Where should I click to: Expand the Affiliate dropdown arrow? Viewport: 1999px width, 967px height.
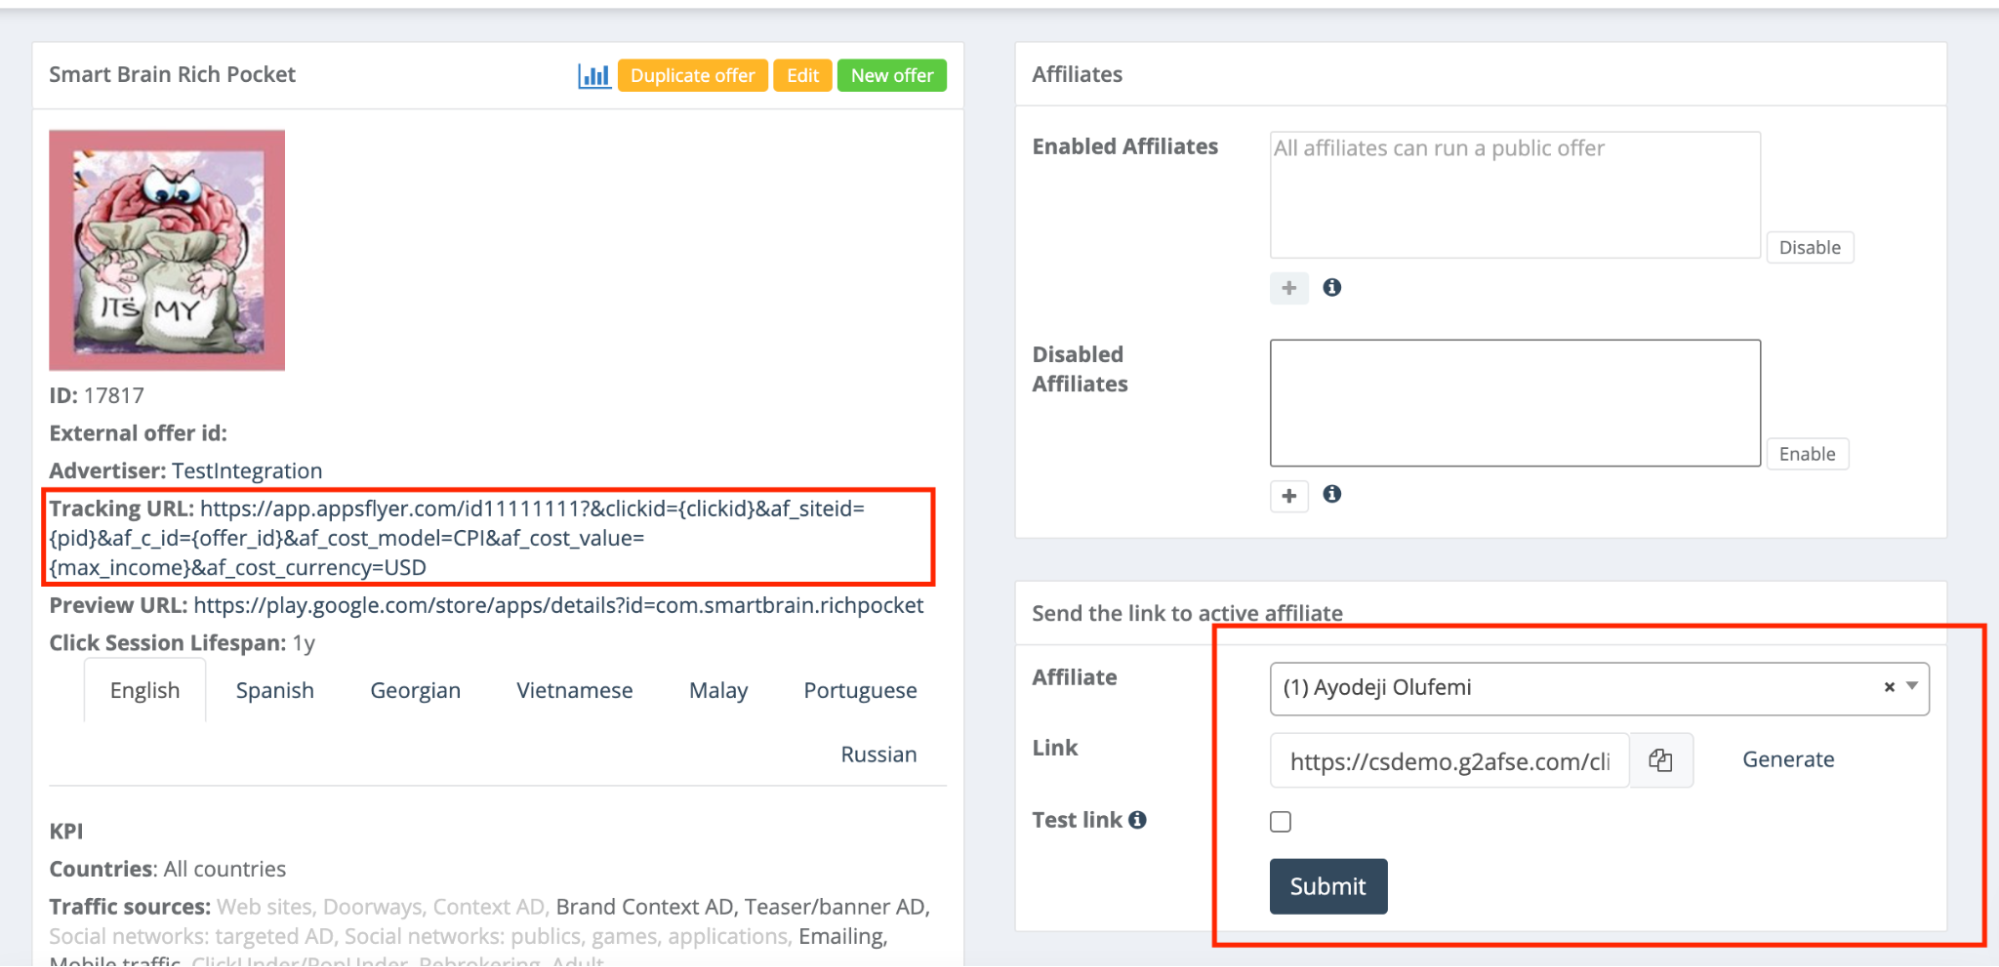pyautogui.click(x=1912, y=687)
